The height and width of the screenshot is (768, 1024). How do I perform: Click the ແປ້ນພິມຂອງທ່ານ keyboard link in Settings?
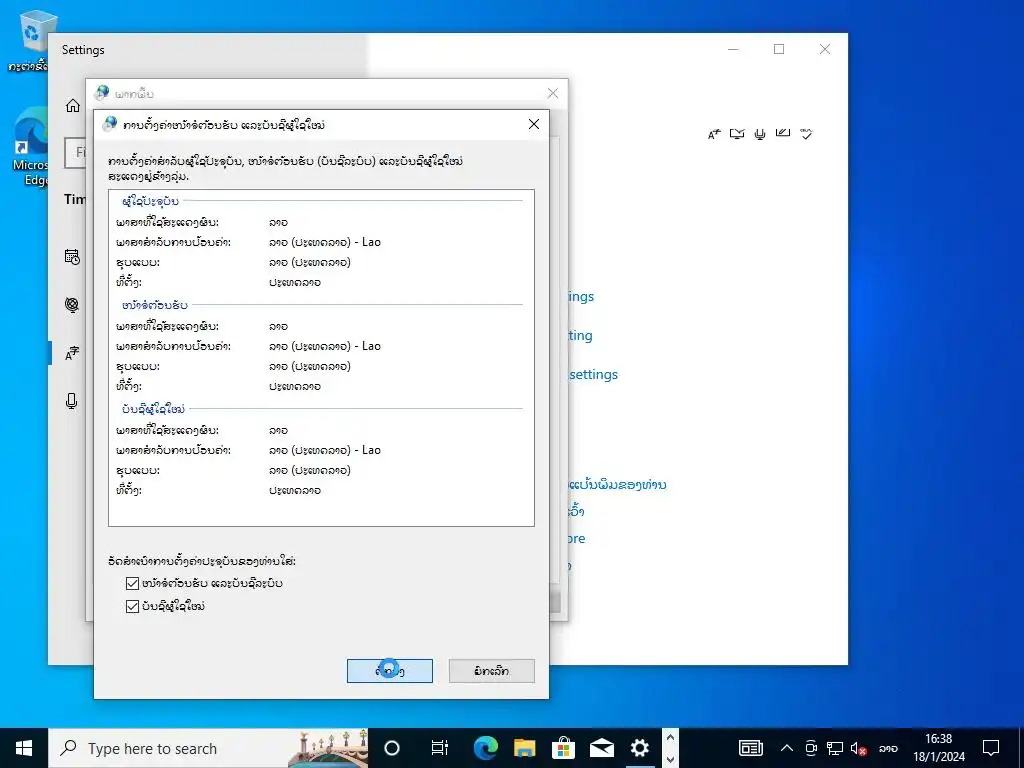point(617,485)
